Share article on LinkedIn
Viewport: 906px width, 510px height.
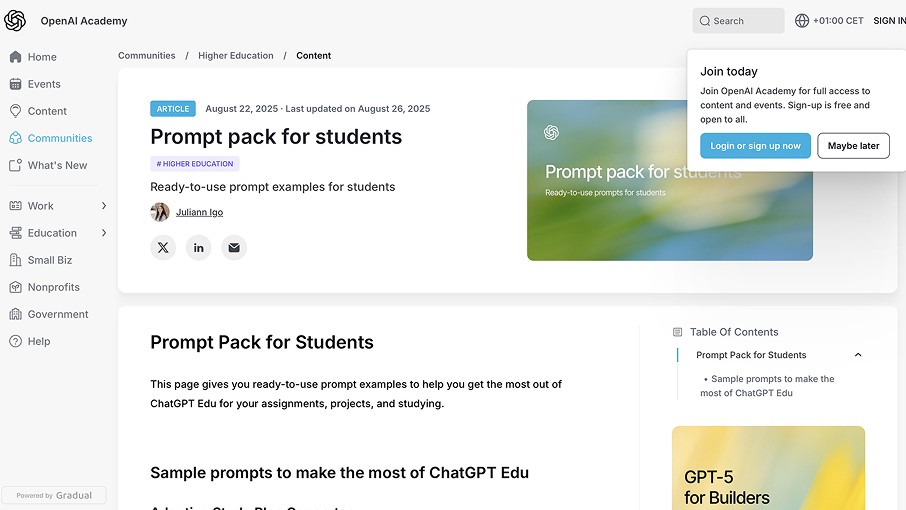[198, 247]
